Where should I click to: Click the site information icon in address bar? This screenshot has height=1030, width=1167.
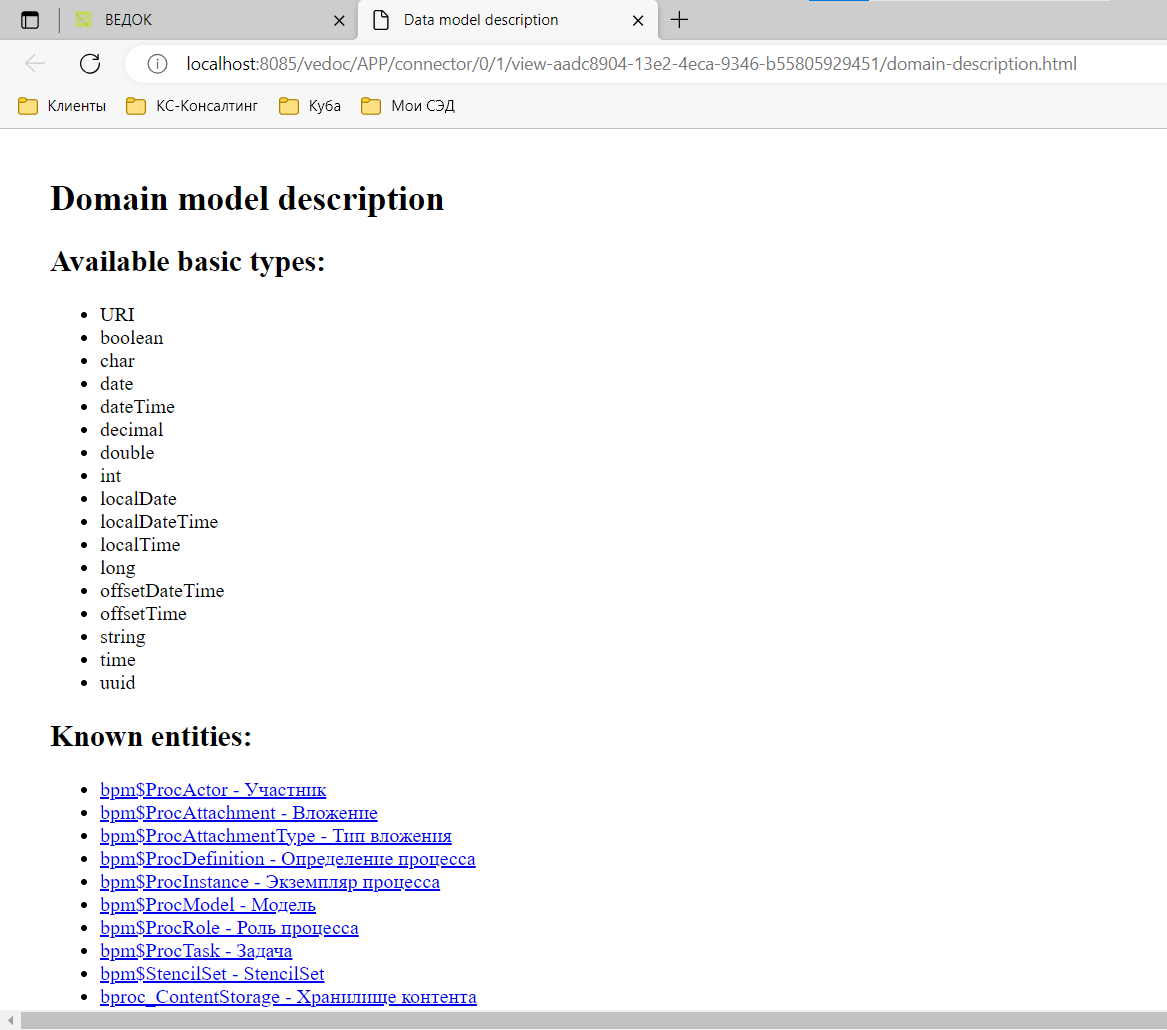(x=157, y=64)
